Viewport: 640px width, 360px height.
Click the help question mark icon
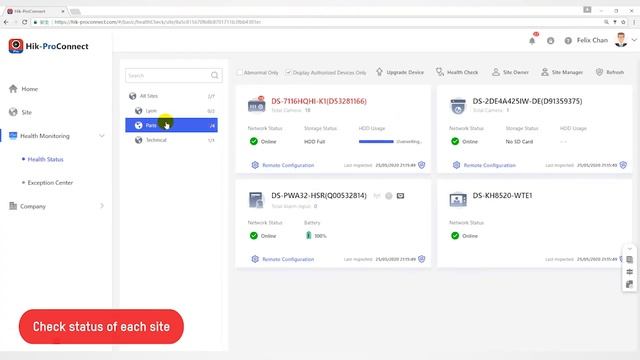tap(568, 41)
